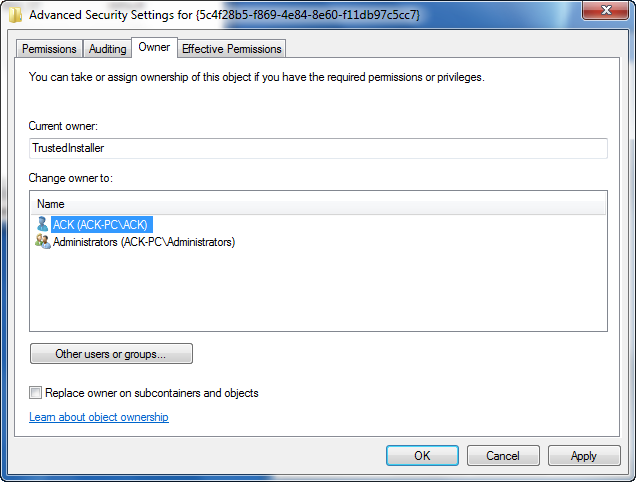Viewport: 636px width, 482px height.
Task: Enable Replace owner on subcontainers and objects
Action: [37, 393]
